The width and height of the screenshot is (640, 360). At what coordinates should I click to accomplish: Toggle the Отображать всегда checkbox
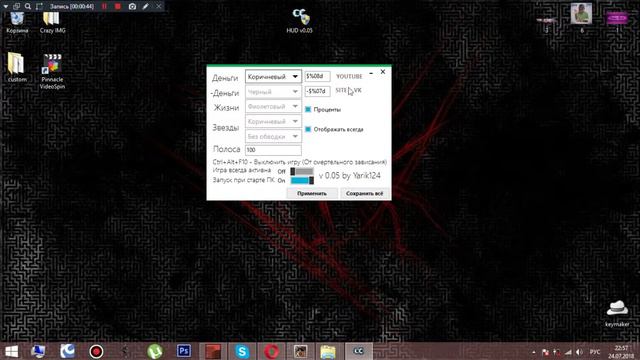coord(308,129)
